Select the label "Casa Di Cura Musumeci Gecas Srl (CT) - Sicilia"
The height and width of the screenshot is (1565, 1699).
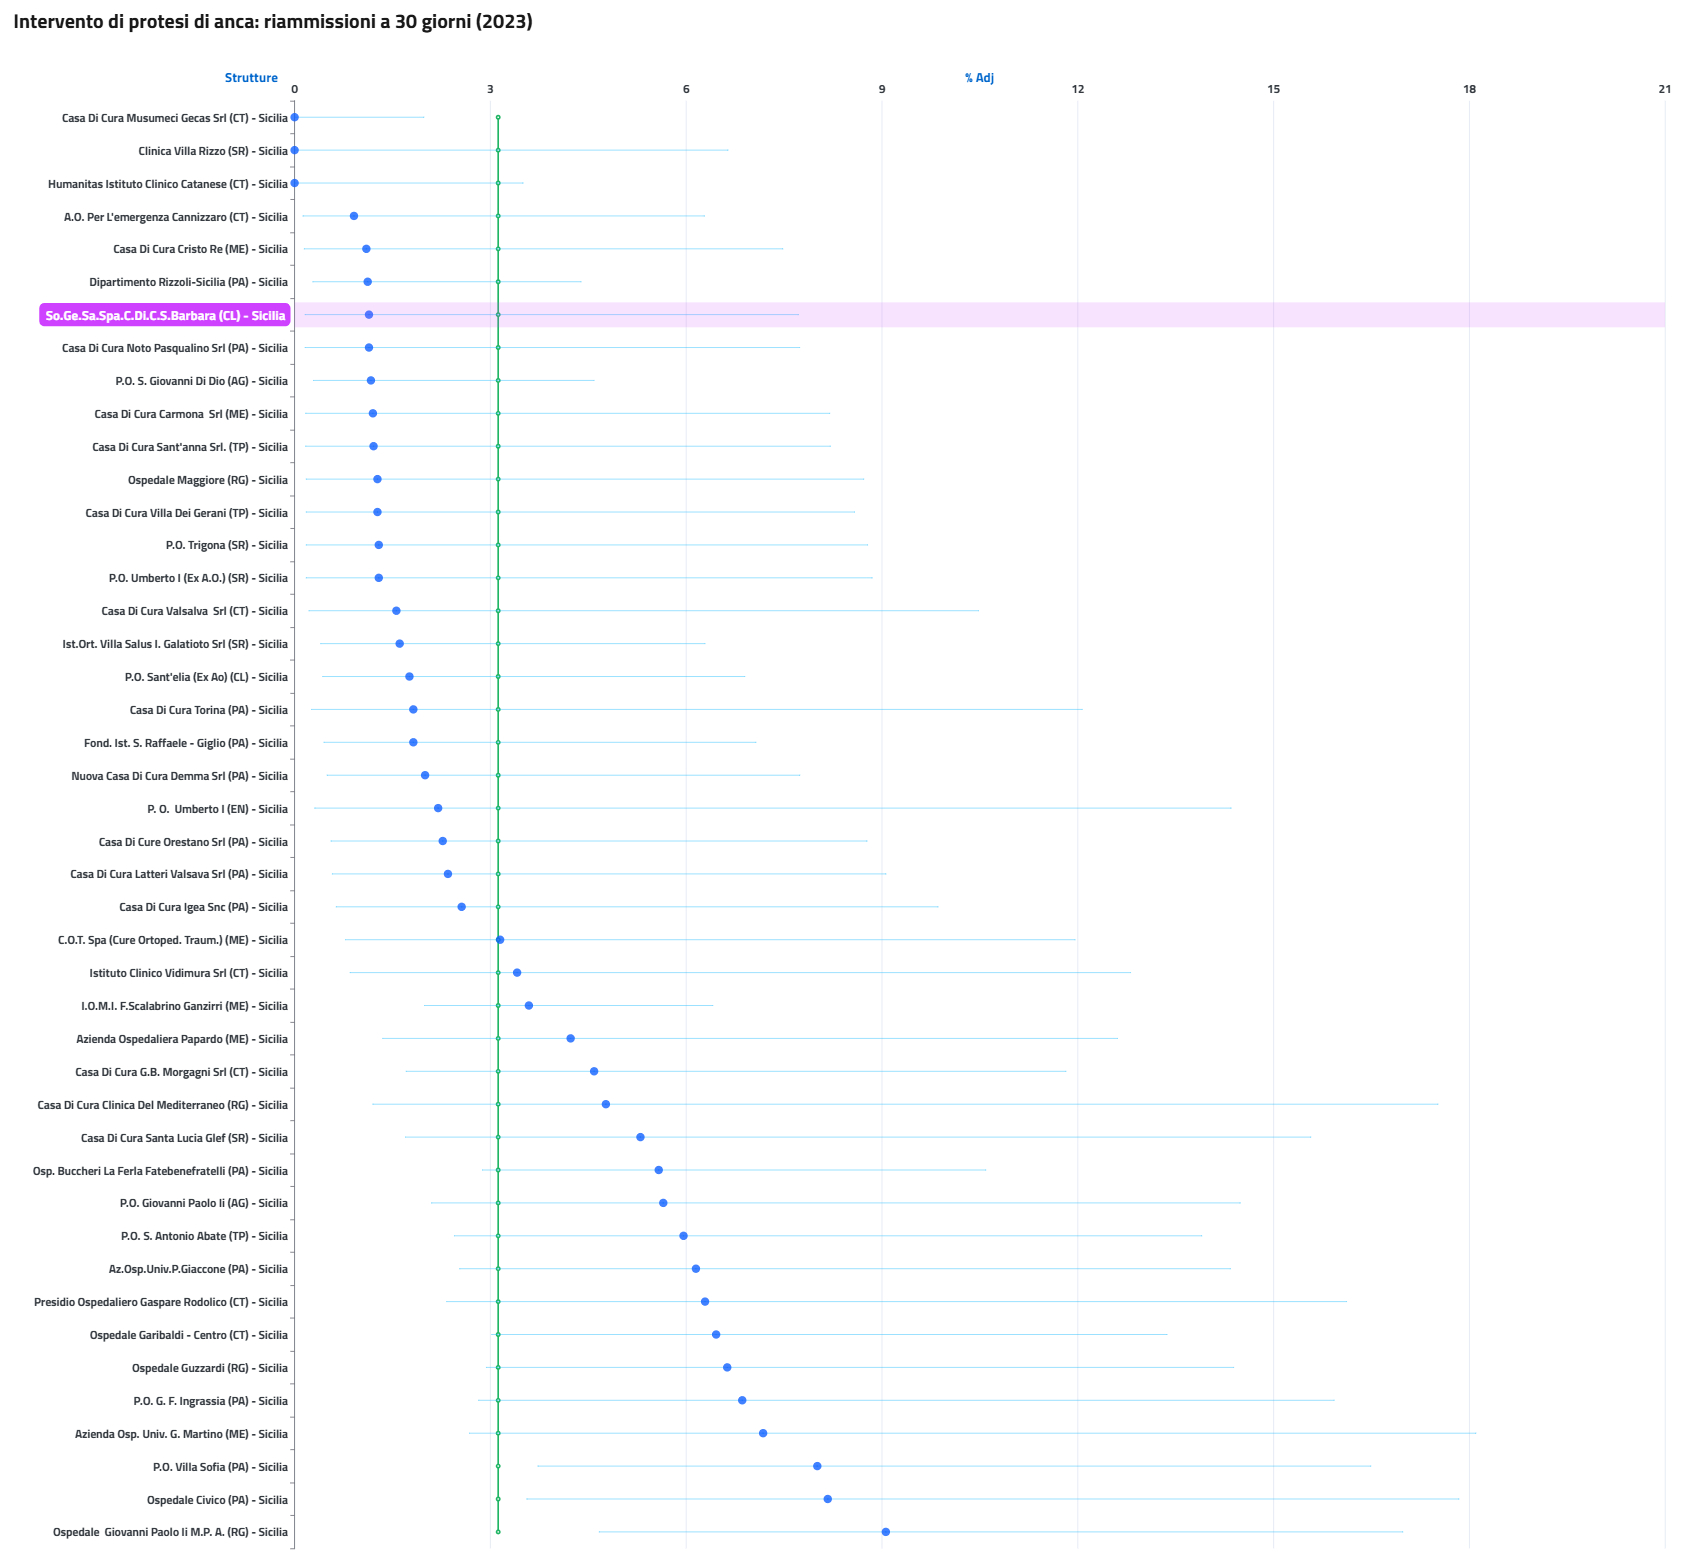click(175, 118)
